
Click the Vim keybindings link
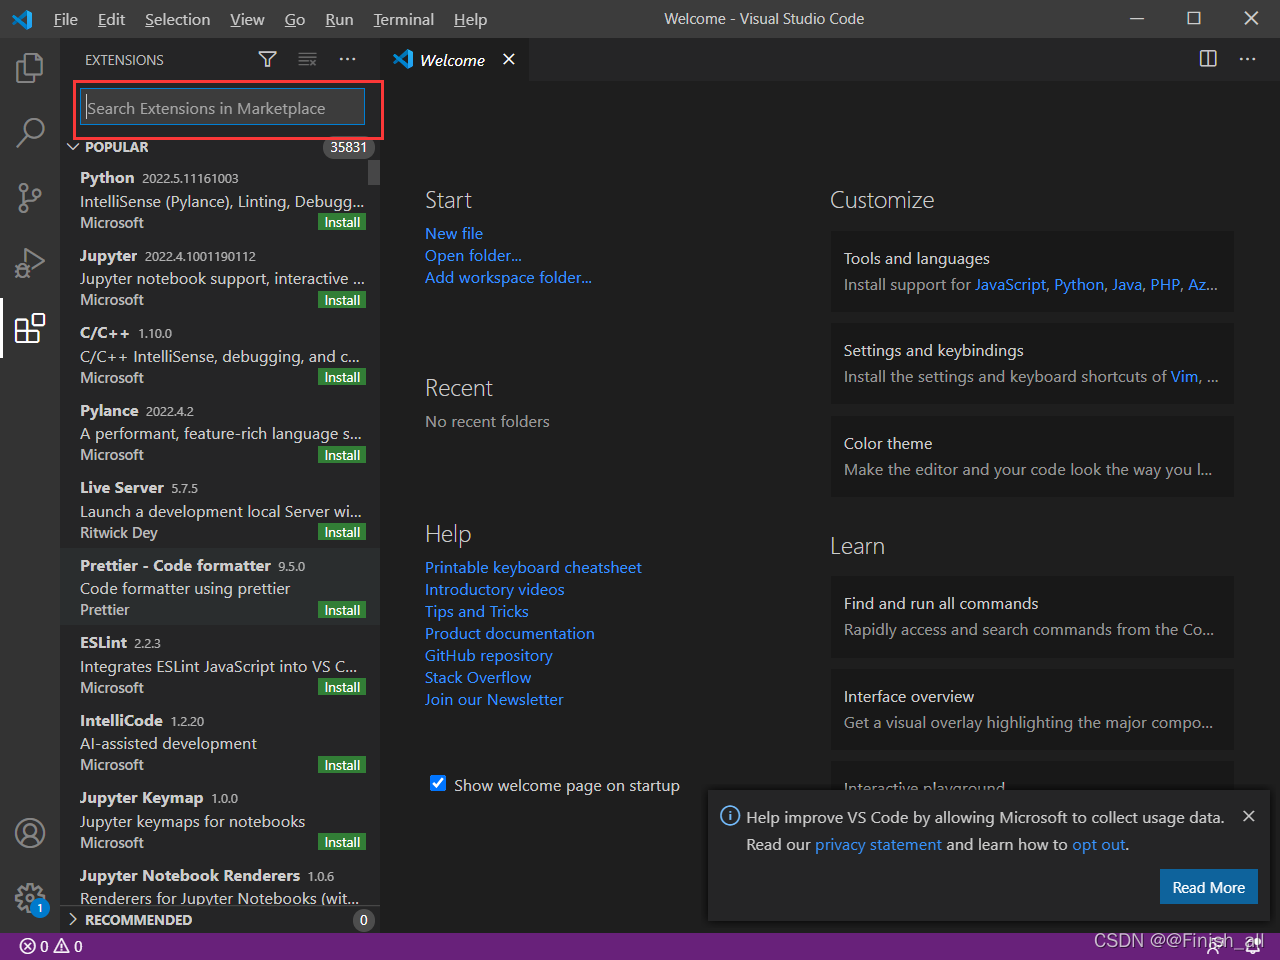1184,376
